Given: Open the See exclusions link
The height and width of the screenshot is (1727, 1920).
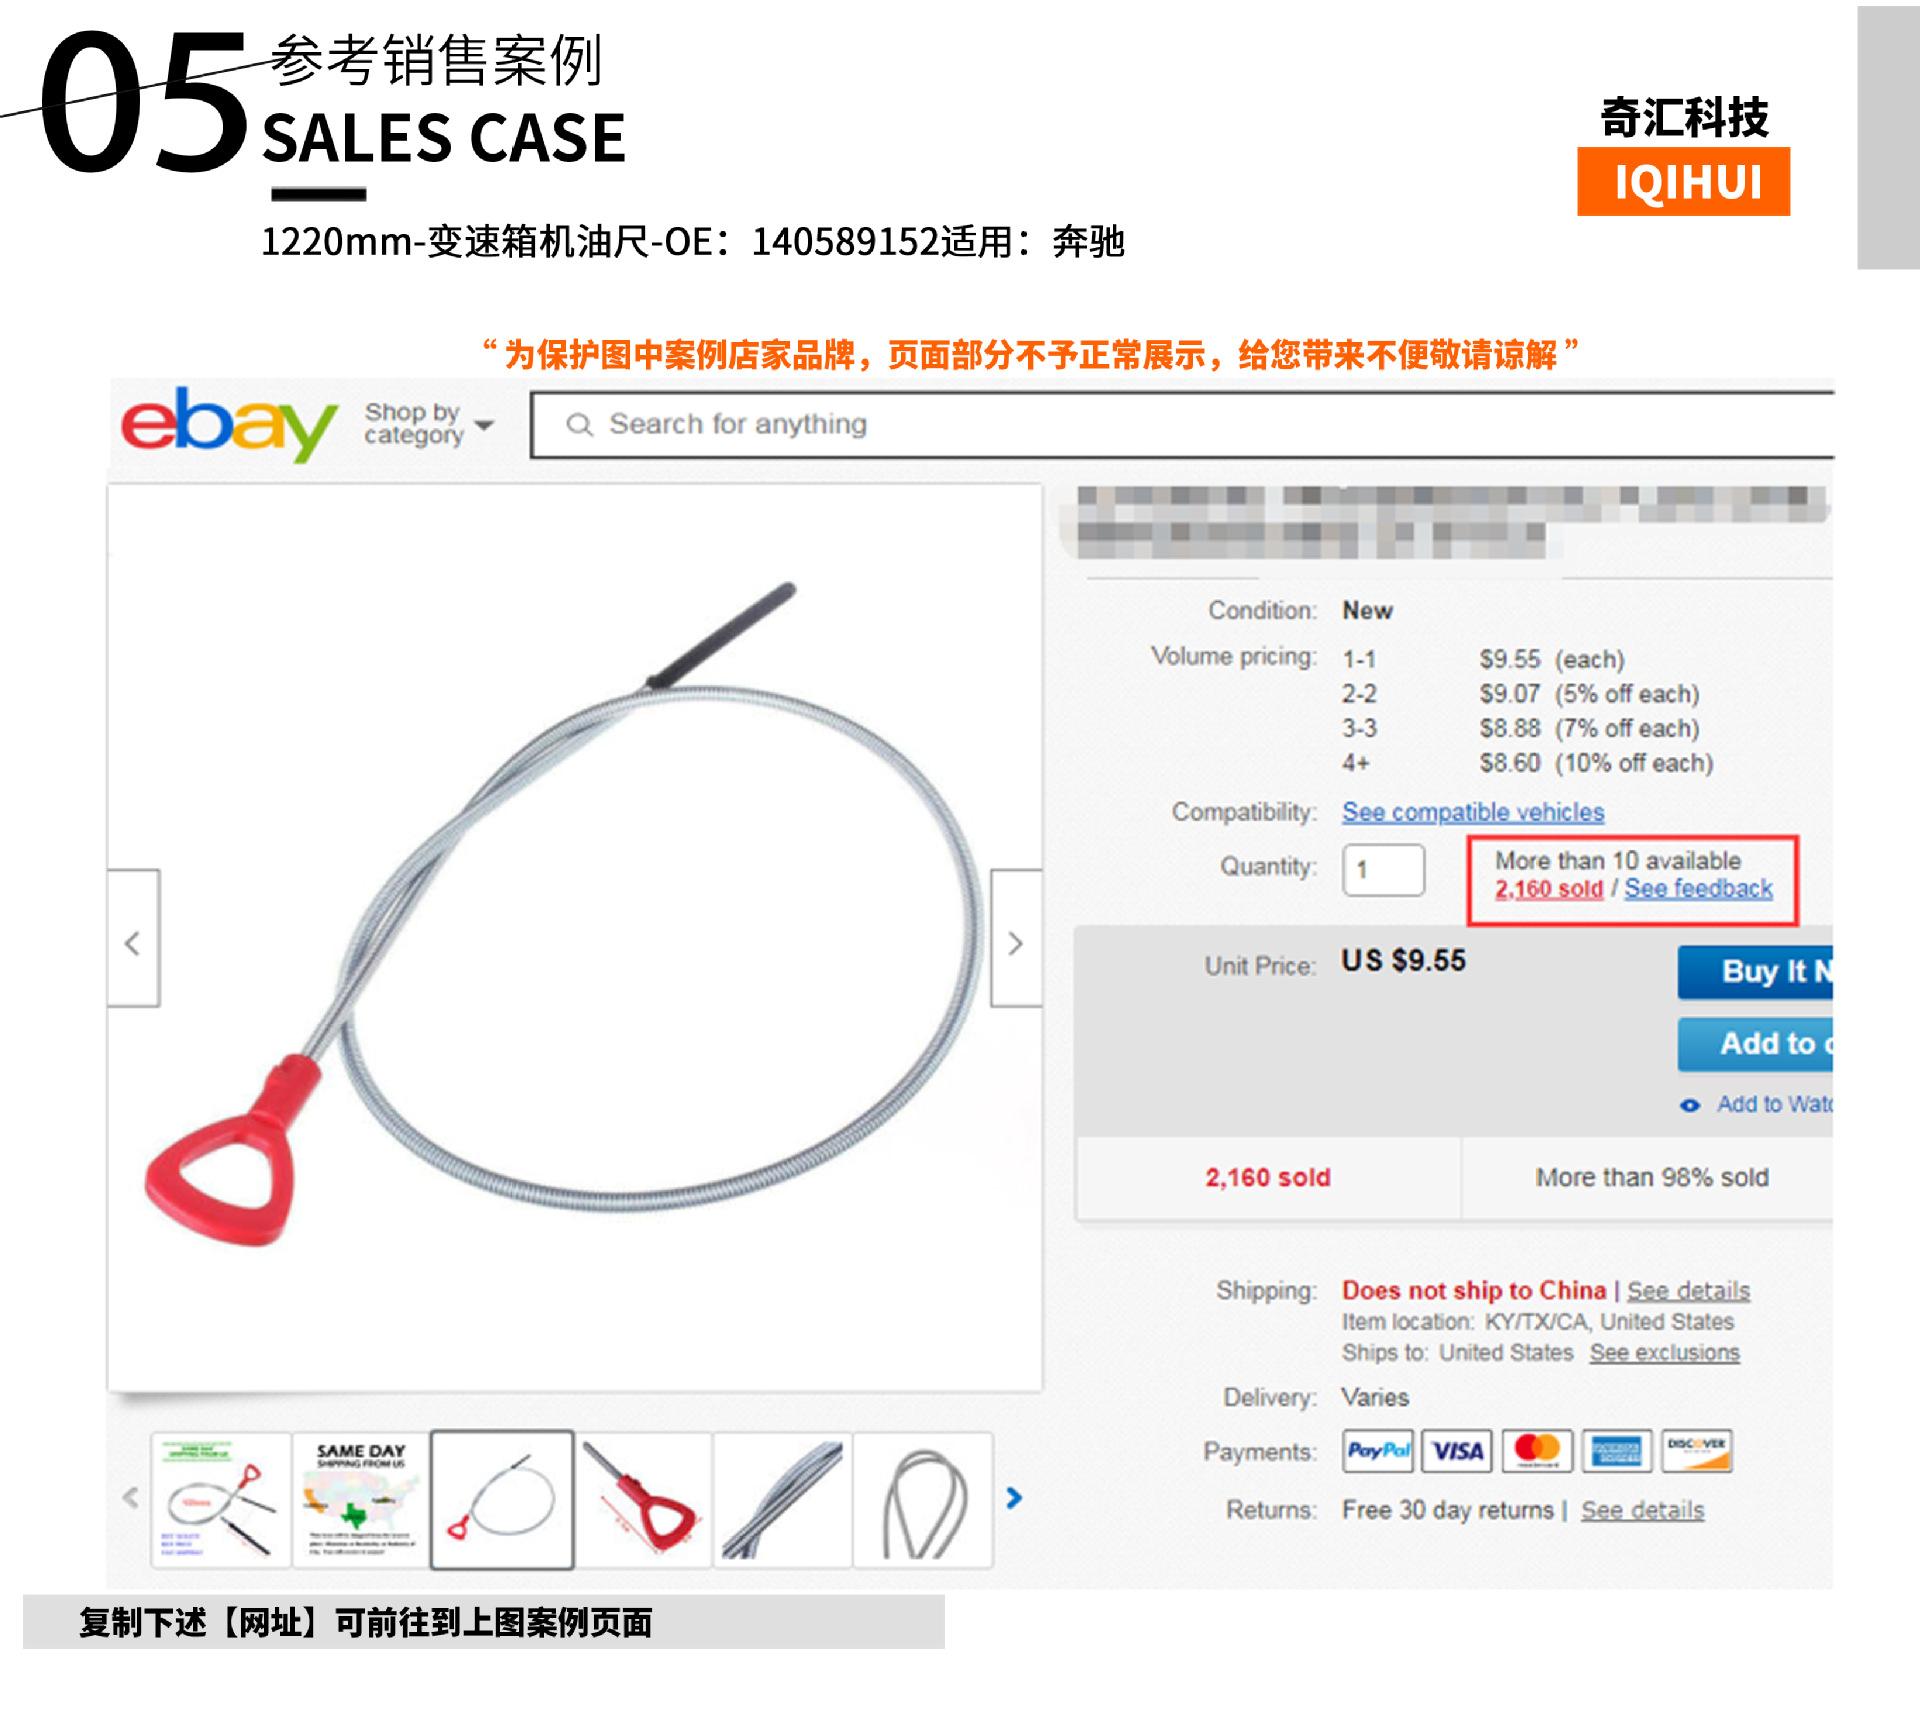Looking at the screenshot, I should click(1665, 1353).
